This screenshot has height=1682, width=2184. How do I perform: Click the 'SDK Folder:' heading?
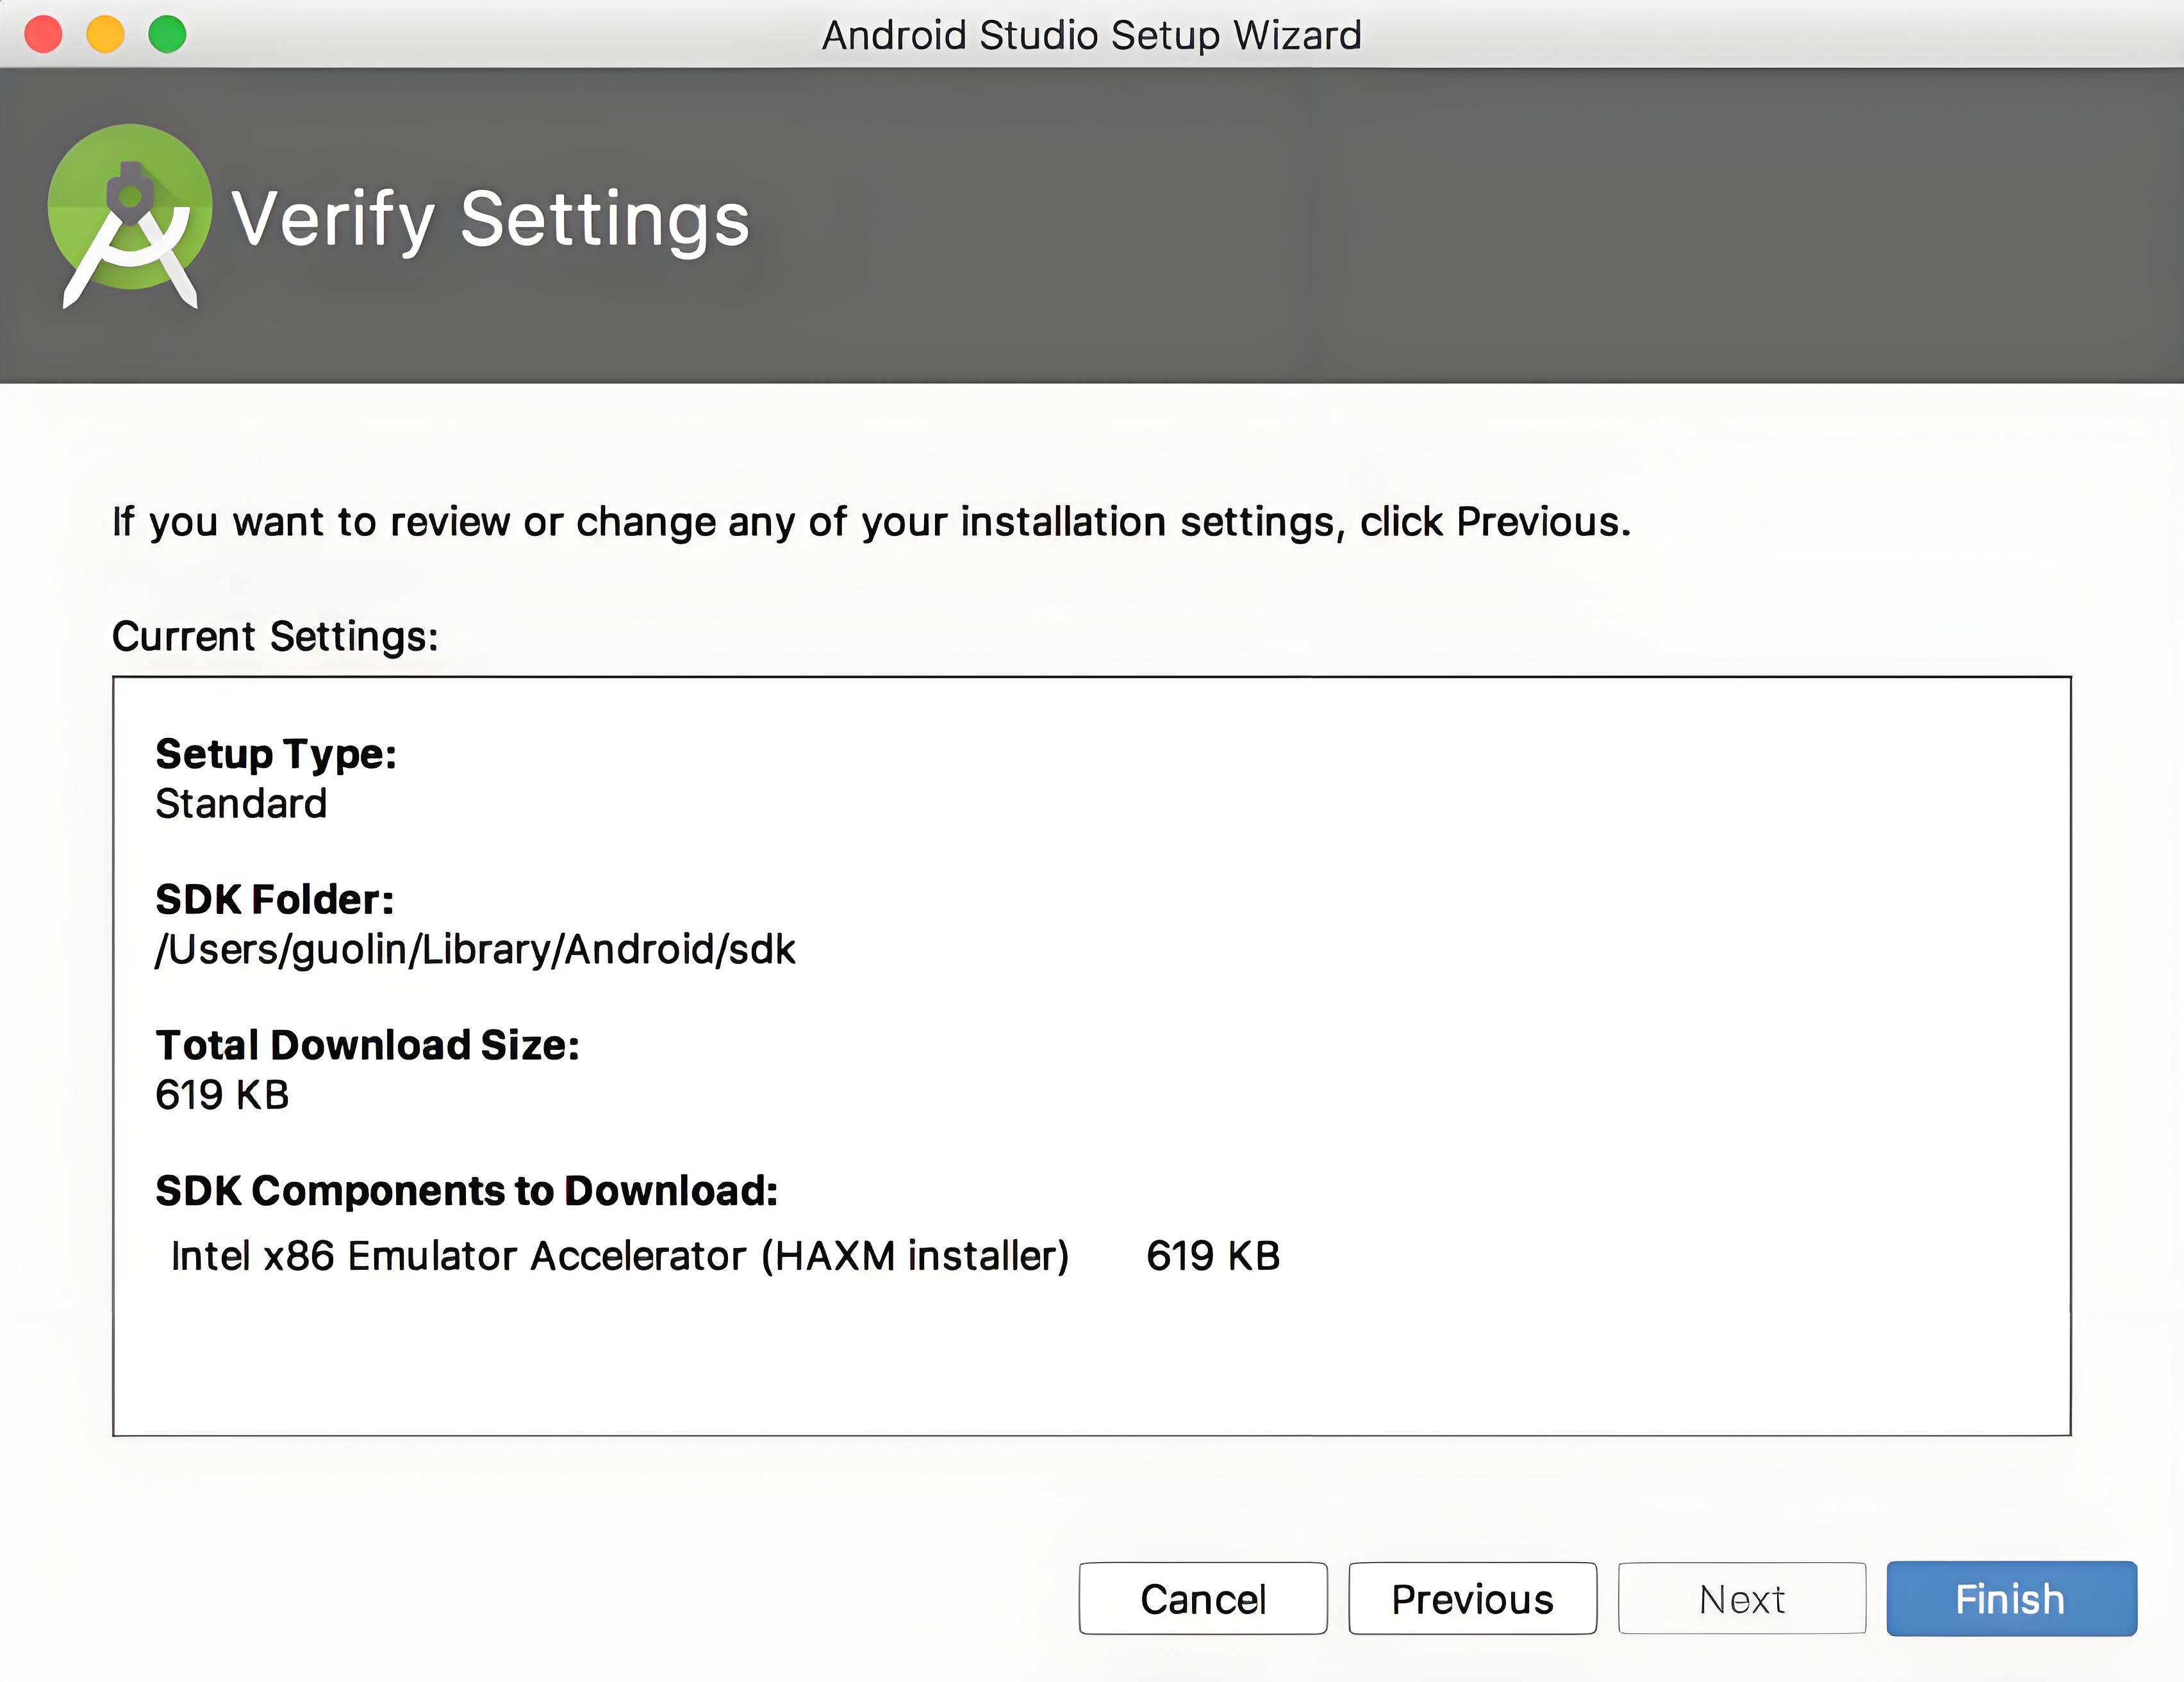[274, 899]
